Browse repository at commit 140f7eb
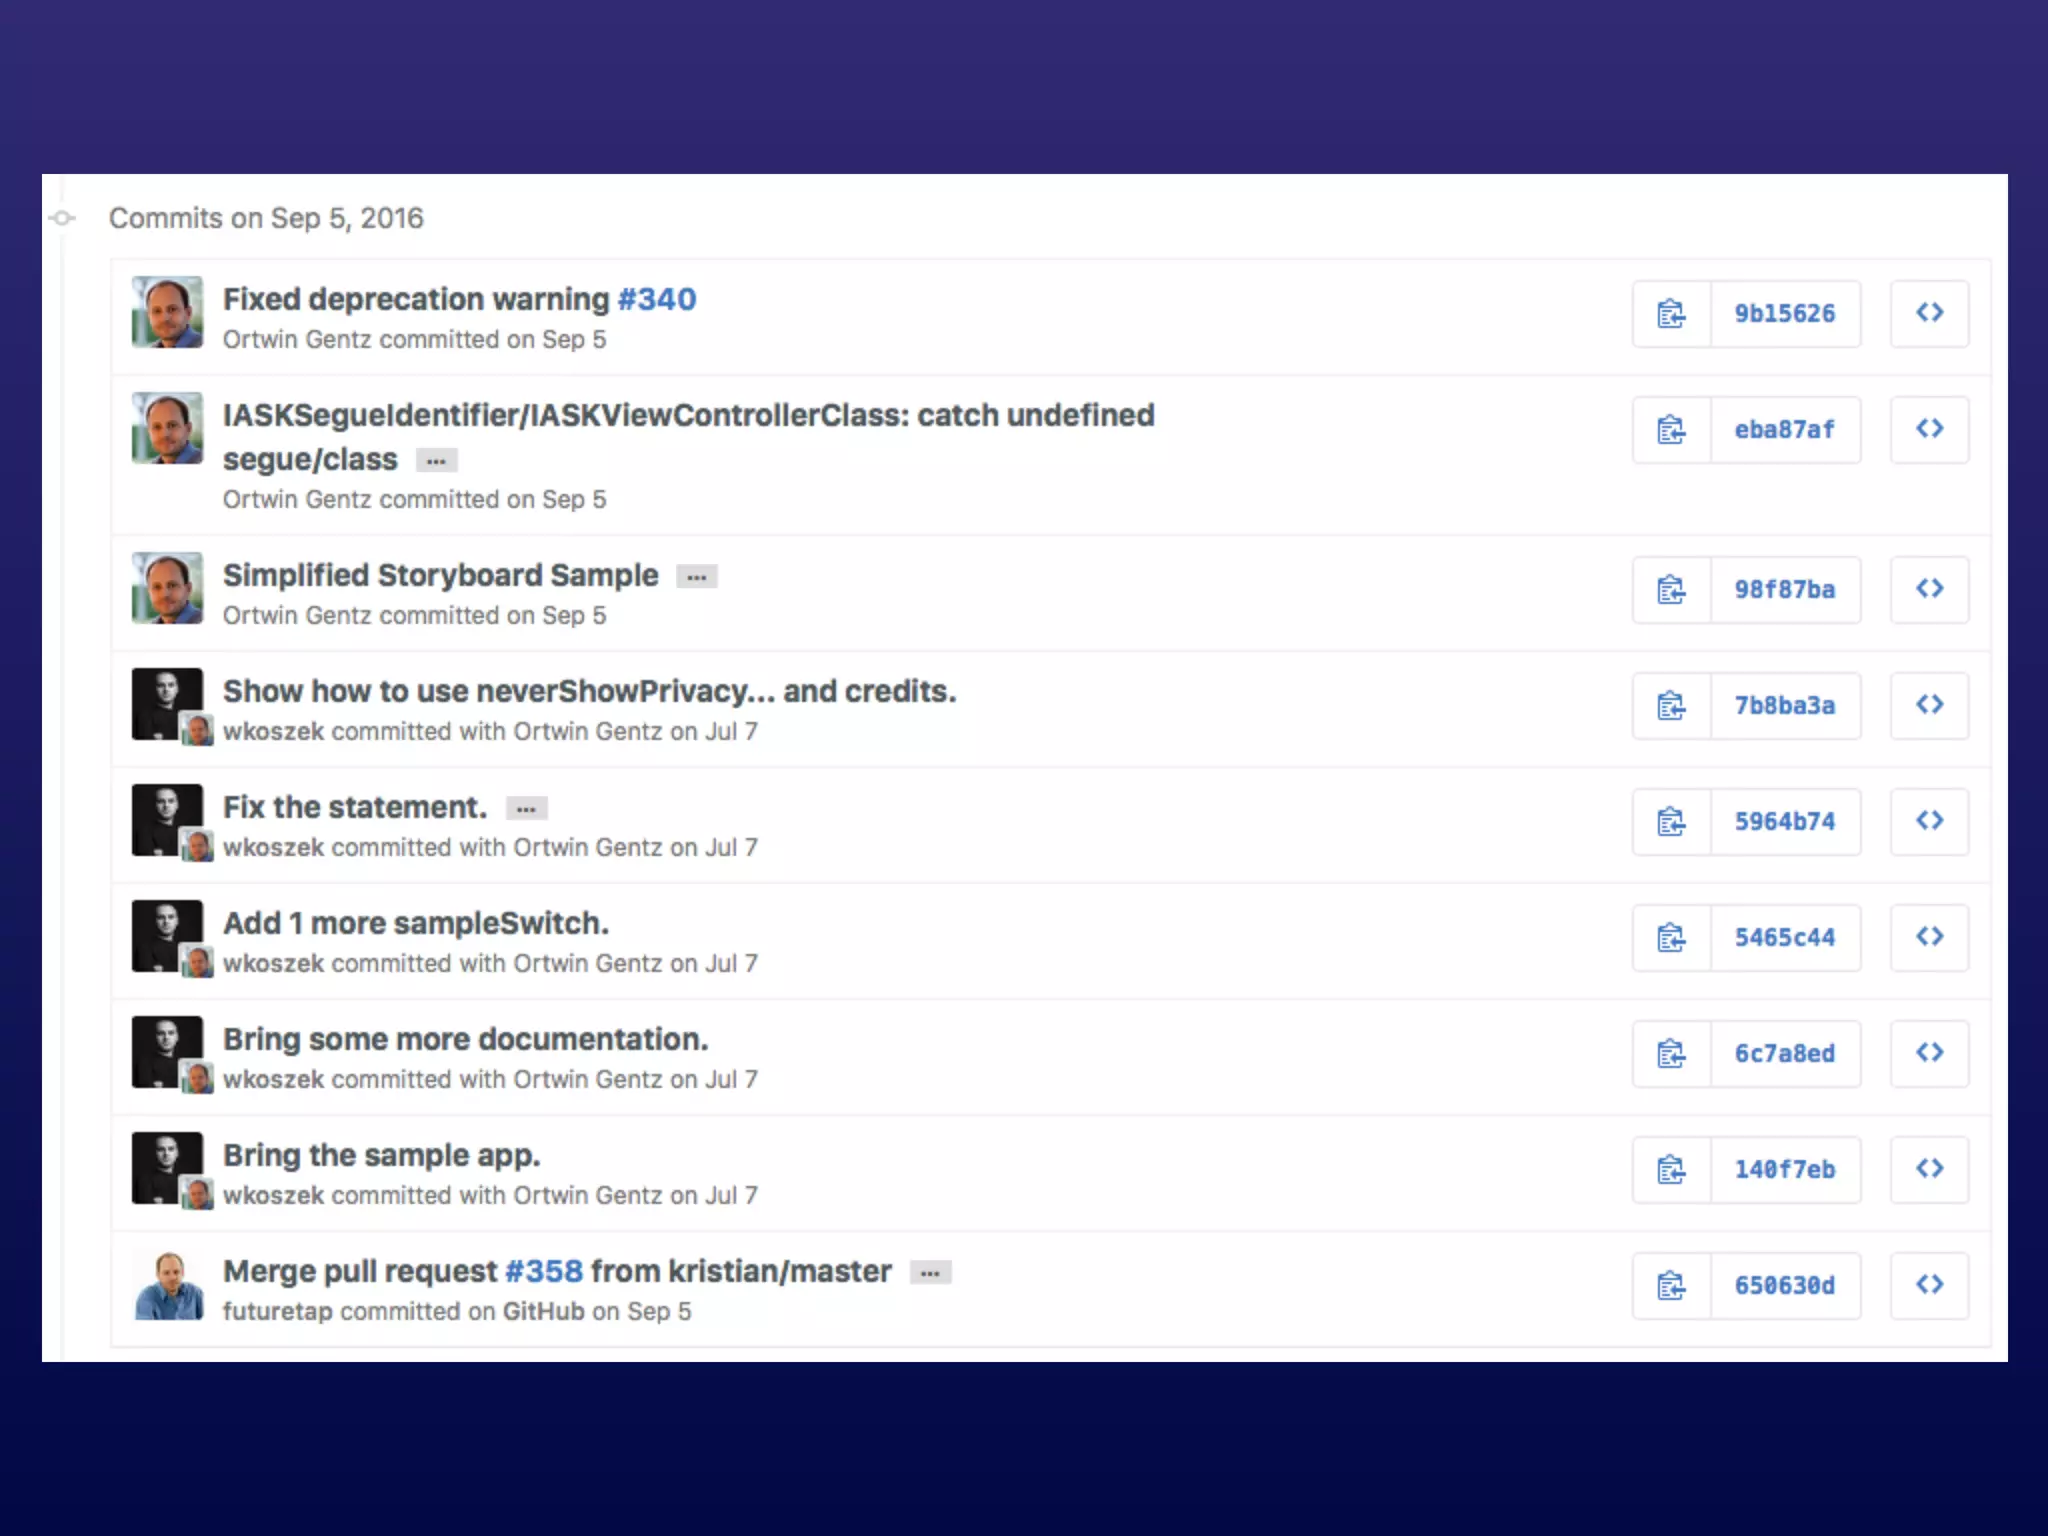The image size is (2048, 1536). (1929, 1170)
